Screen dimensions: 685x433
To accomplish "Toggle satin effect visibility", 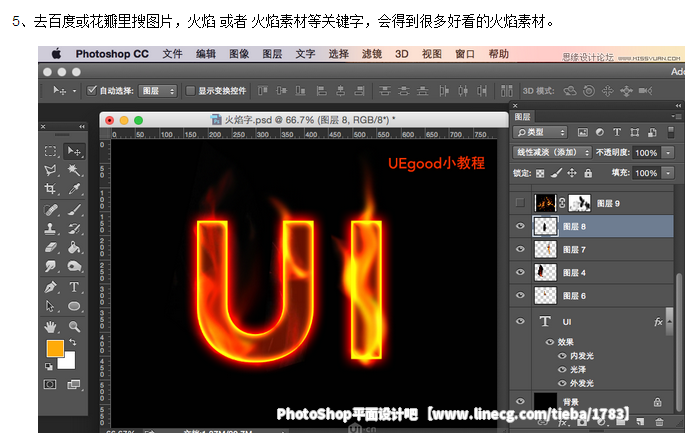I will (x=562, y=369).
